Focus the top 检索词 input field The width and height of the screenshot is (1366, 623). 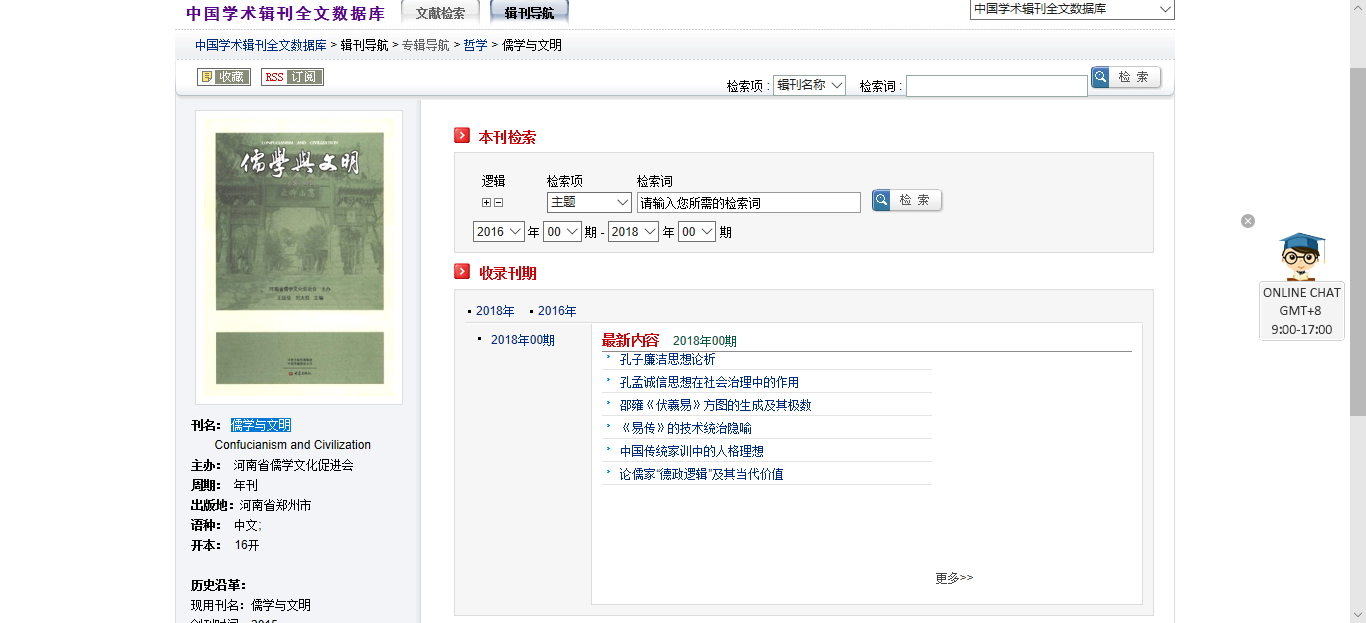click(997, 86)
